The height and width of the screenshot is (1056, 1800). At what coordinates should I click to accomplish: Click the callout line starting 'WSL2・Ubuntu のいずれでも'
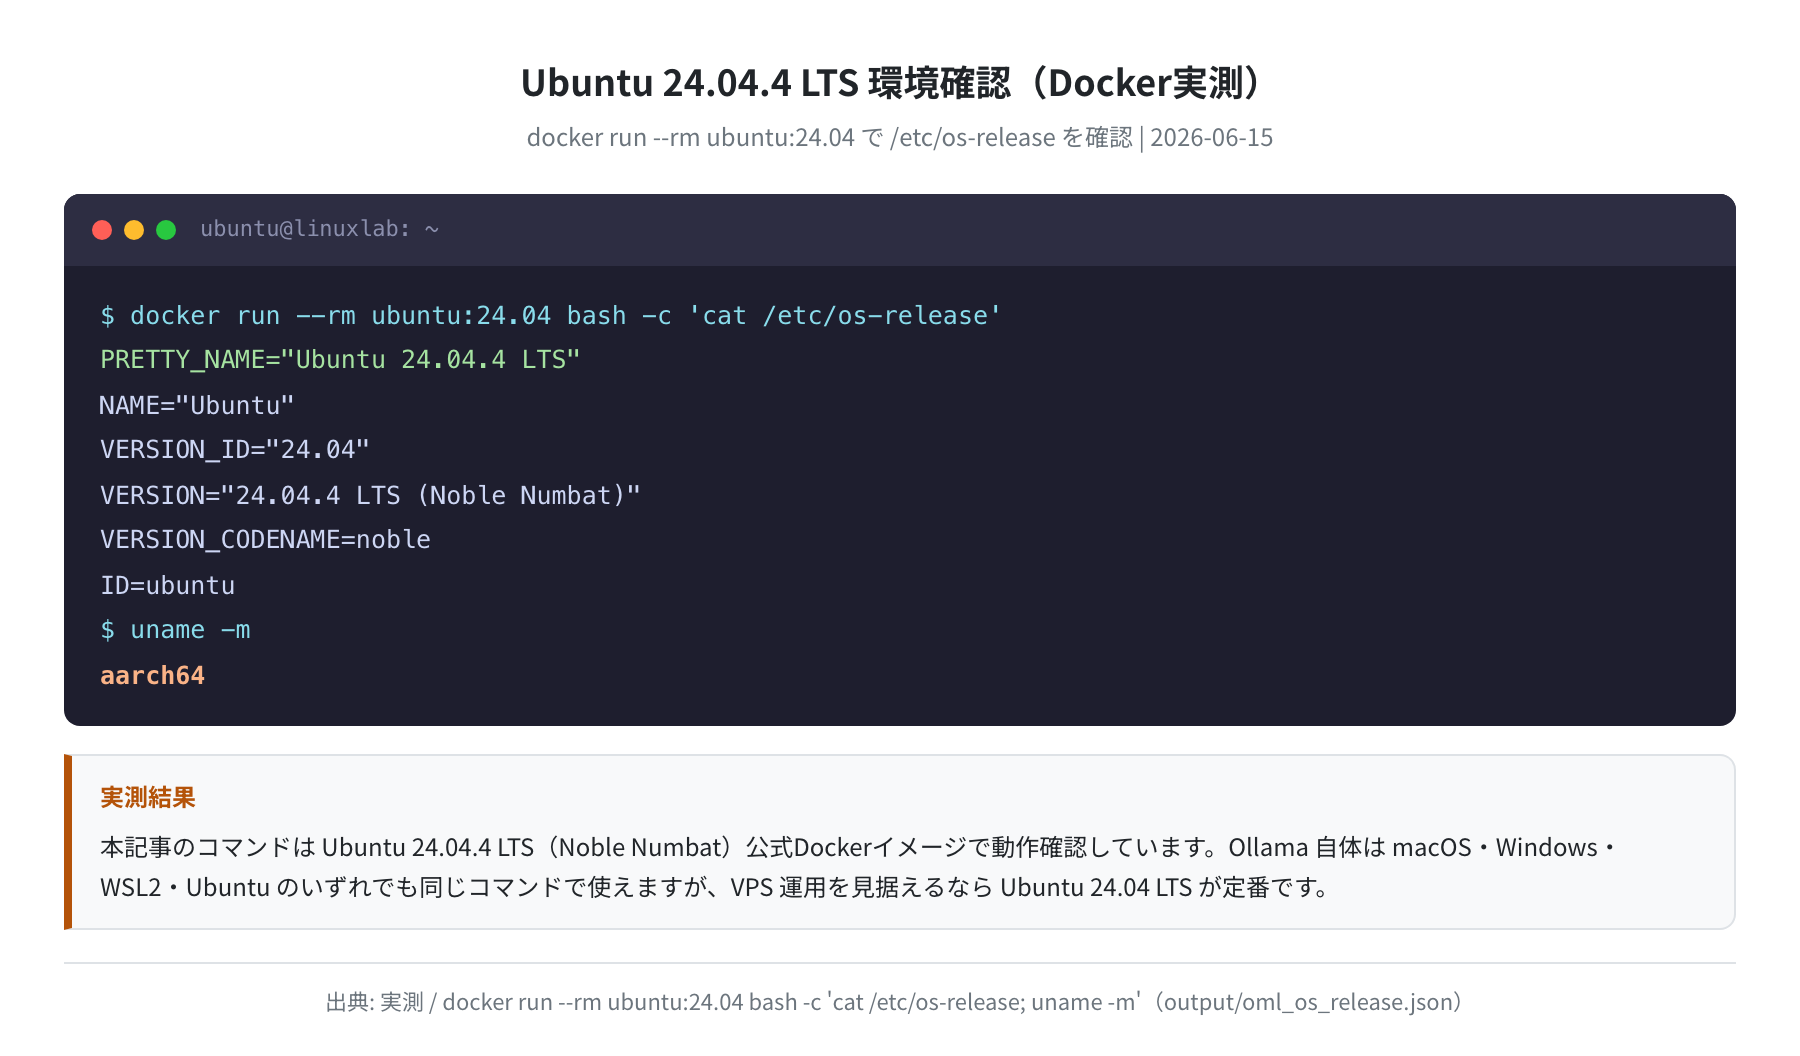click(716, 887)
